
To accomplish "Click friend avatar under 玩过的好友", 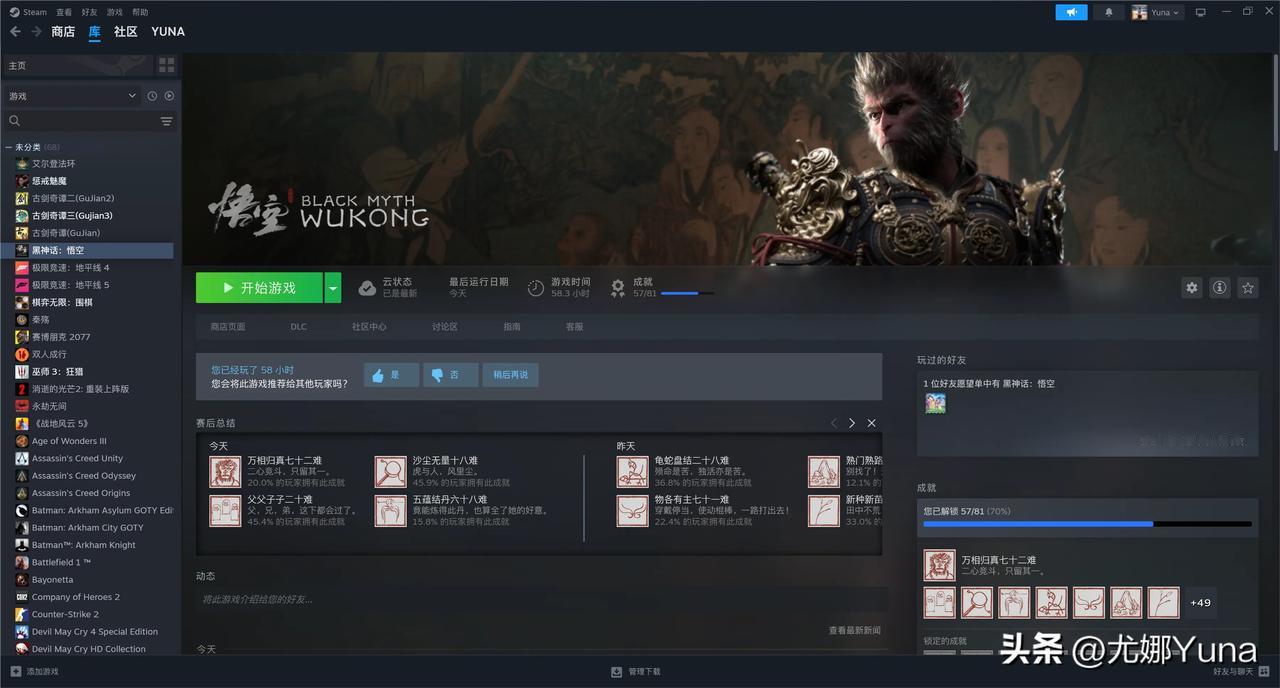I will [935, 403].
